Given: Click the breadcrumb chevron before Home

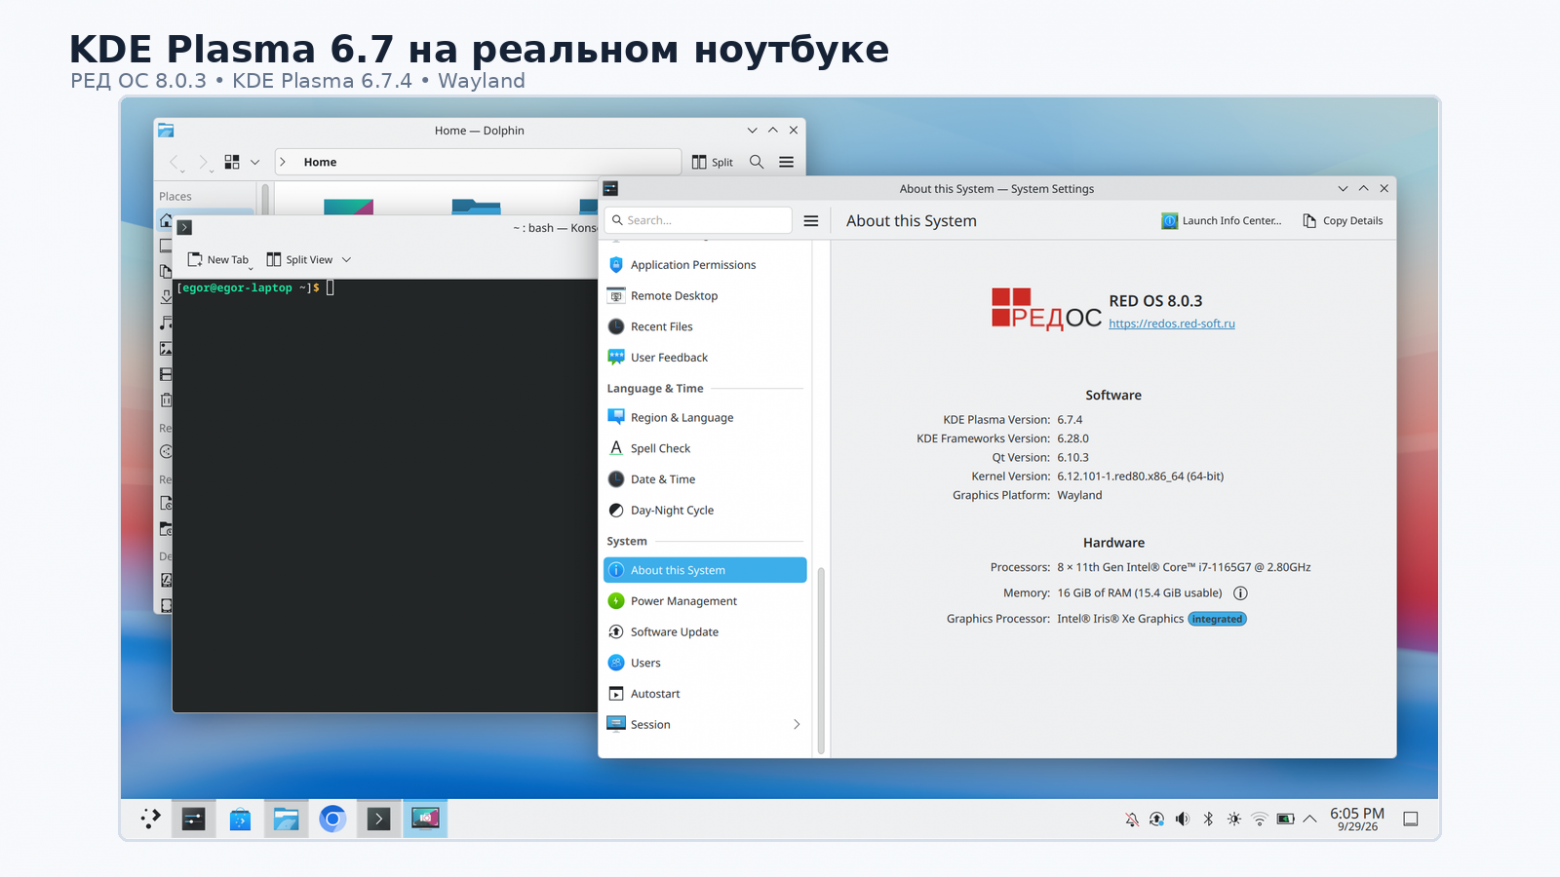Looking at the screenshot, I should (x=283, y=162).
